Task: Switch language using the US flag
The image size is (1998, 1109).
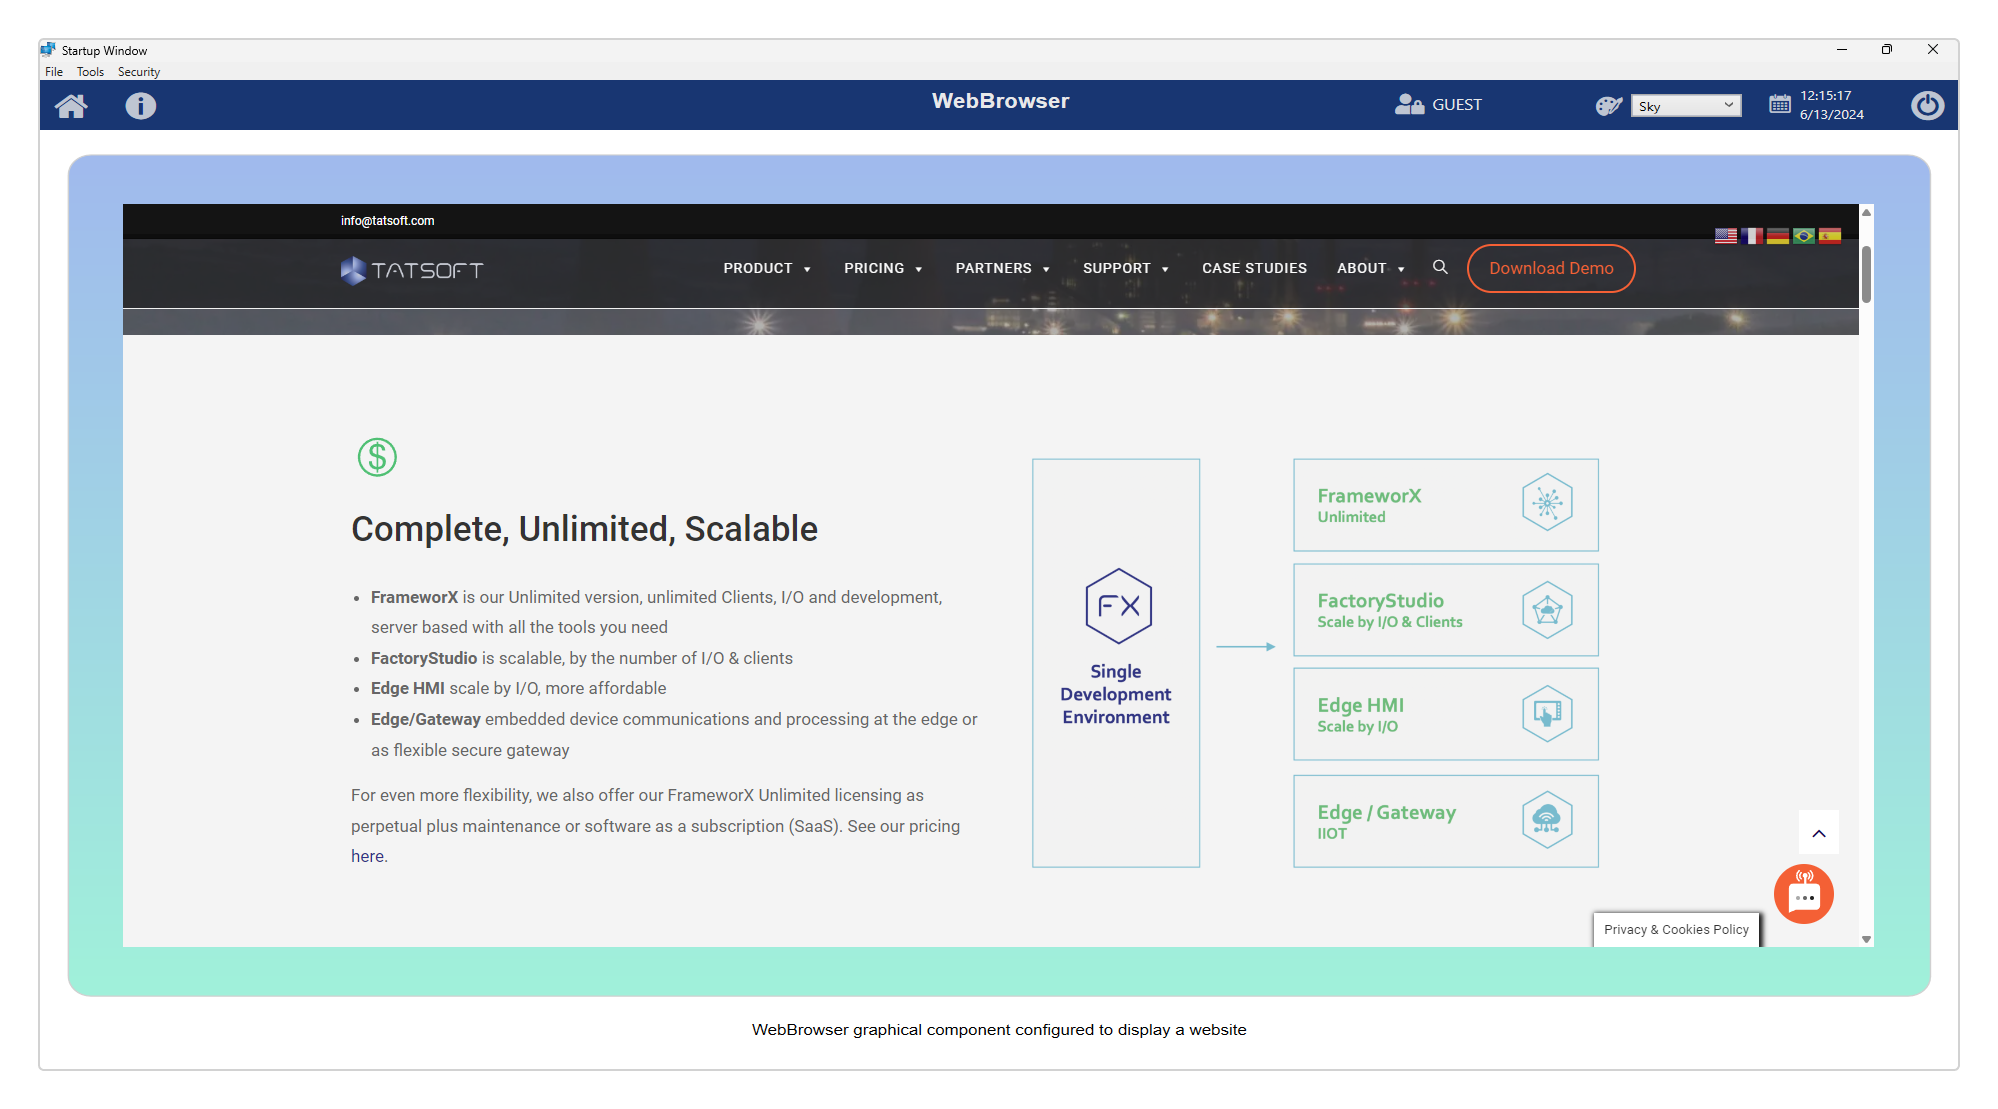Action: click(1726, 236)
